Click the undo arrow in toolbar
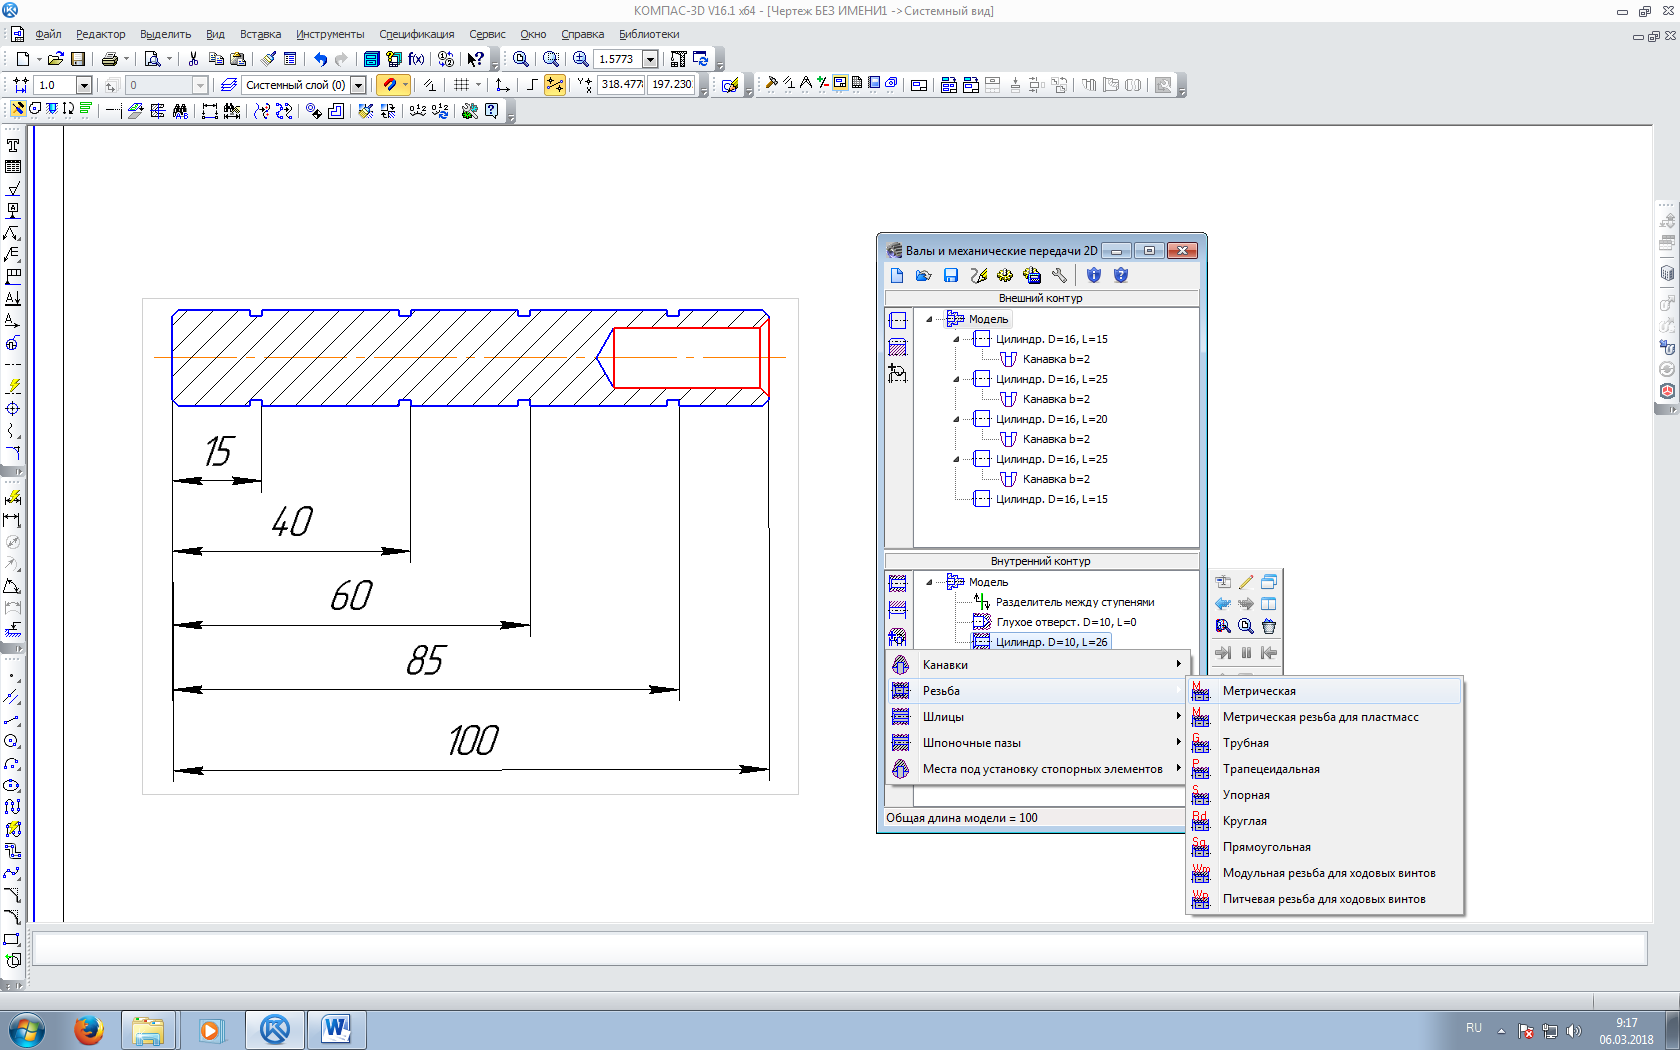Image resolution: width=1680 pixels, height=1050 pixels. coord(320,59)
